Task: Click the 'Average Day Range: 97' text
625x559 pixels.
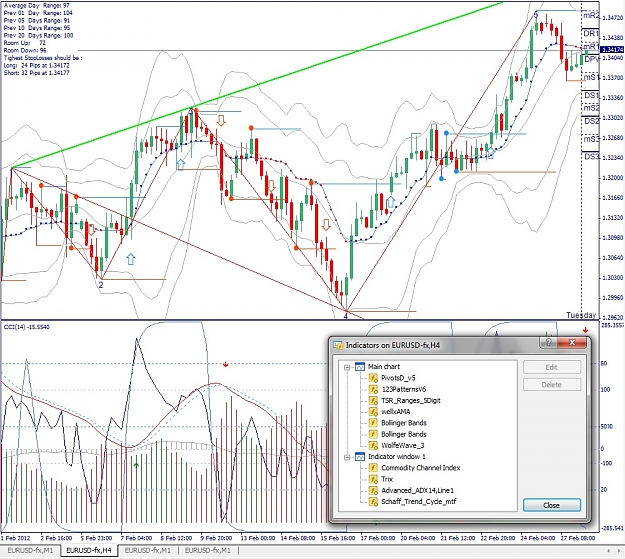Action: coord(36,6)
